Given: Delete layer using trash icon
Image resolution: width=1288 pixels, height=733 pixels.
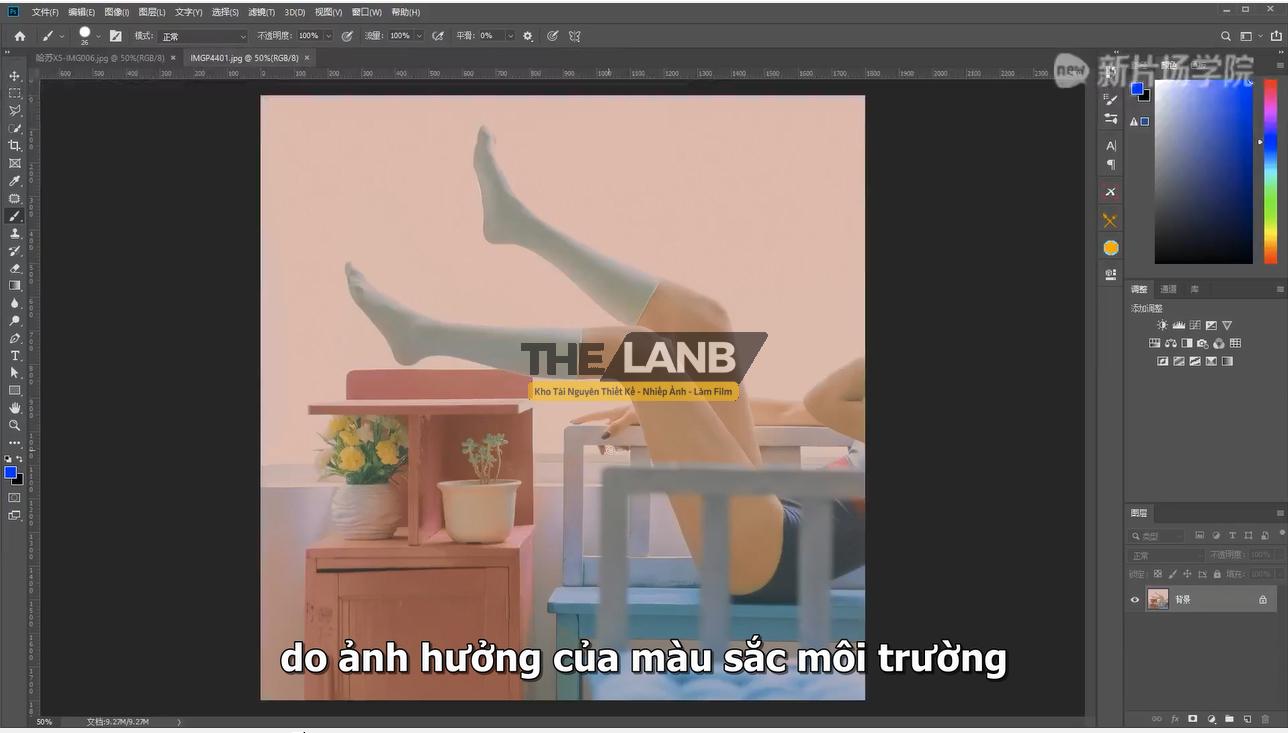Looking at the screenshot, I should point(1265,719).
